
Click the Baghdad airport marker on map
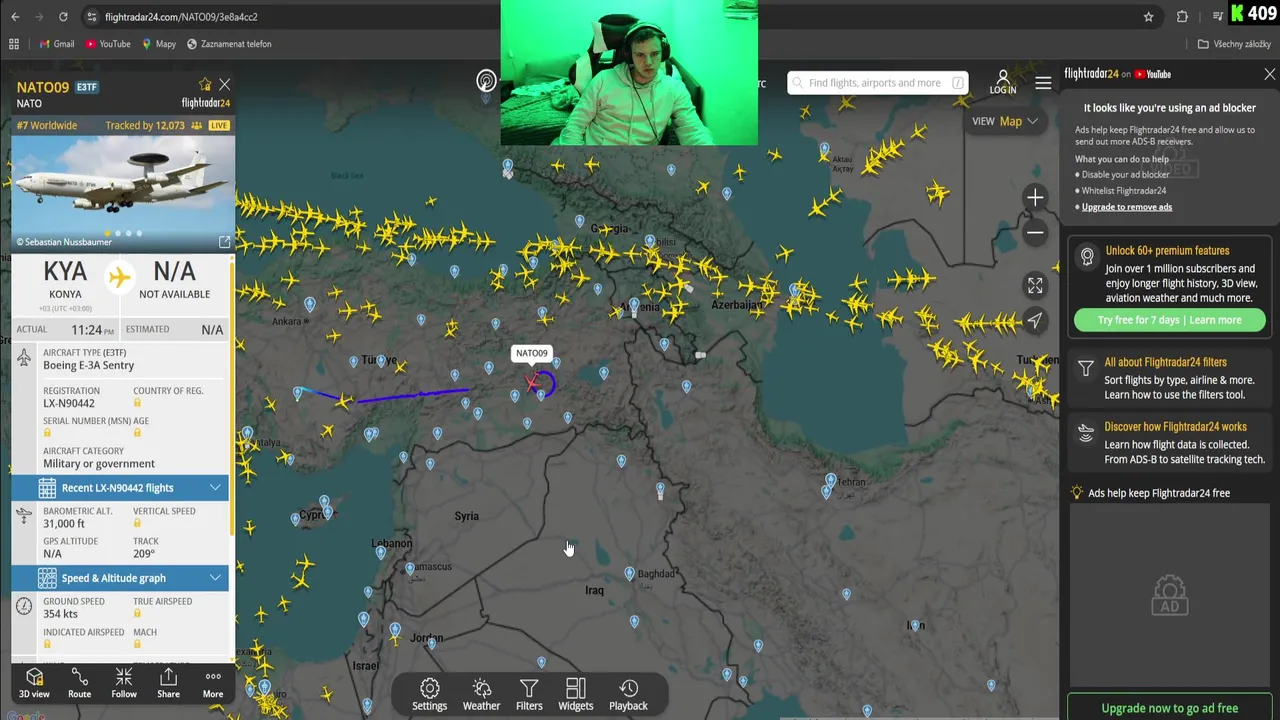pyautogui.click(x=629, y=574)
